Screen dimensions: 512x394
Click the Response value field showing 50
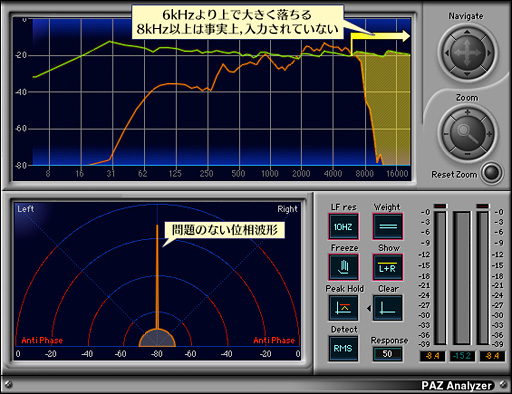tap(387, 354)
